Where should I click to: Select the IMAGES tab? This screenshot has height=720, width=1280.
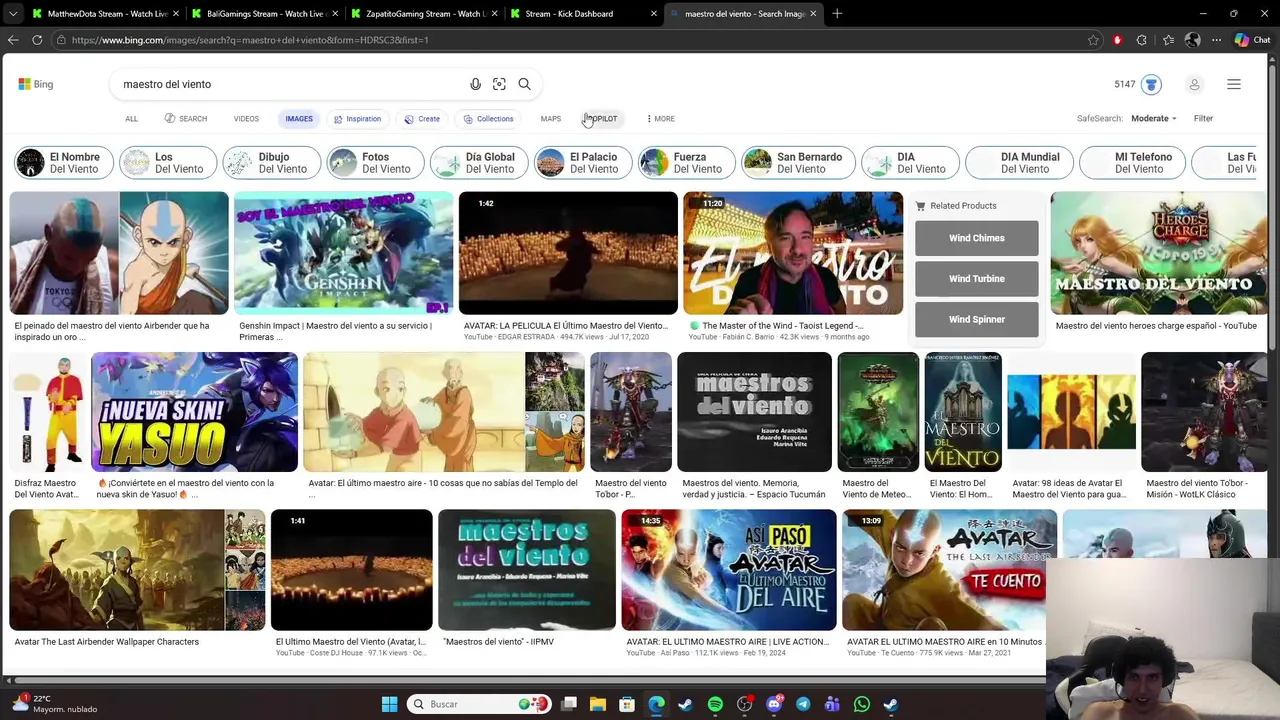[x=299, y=118]
